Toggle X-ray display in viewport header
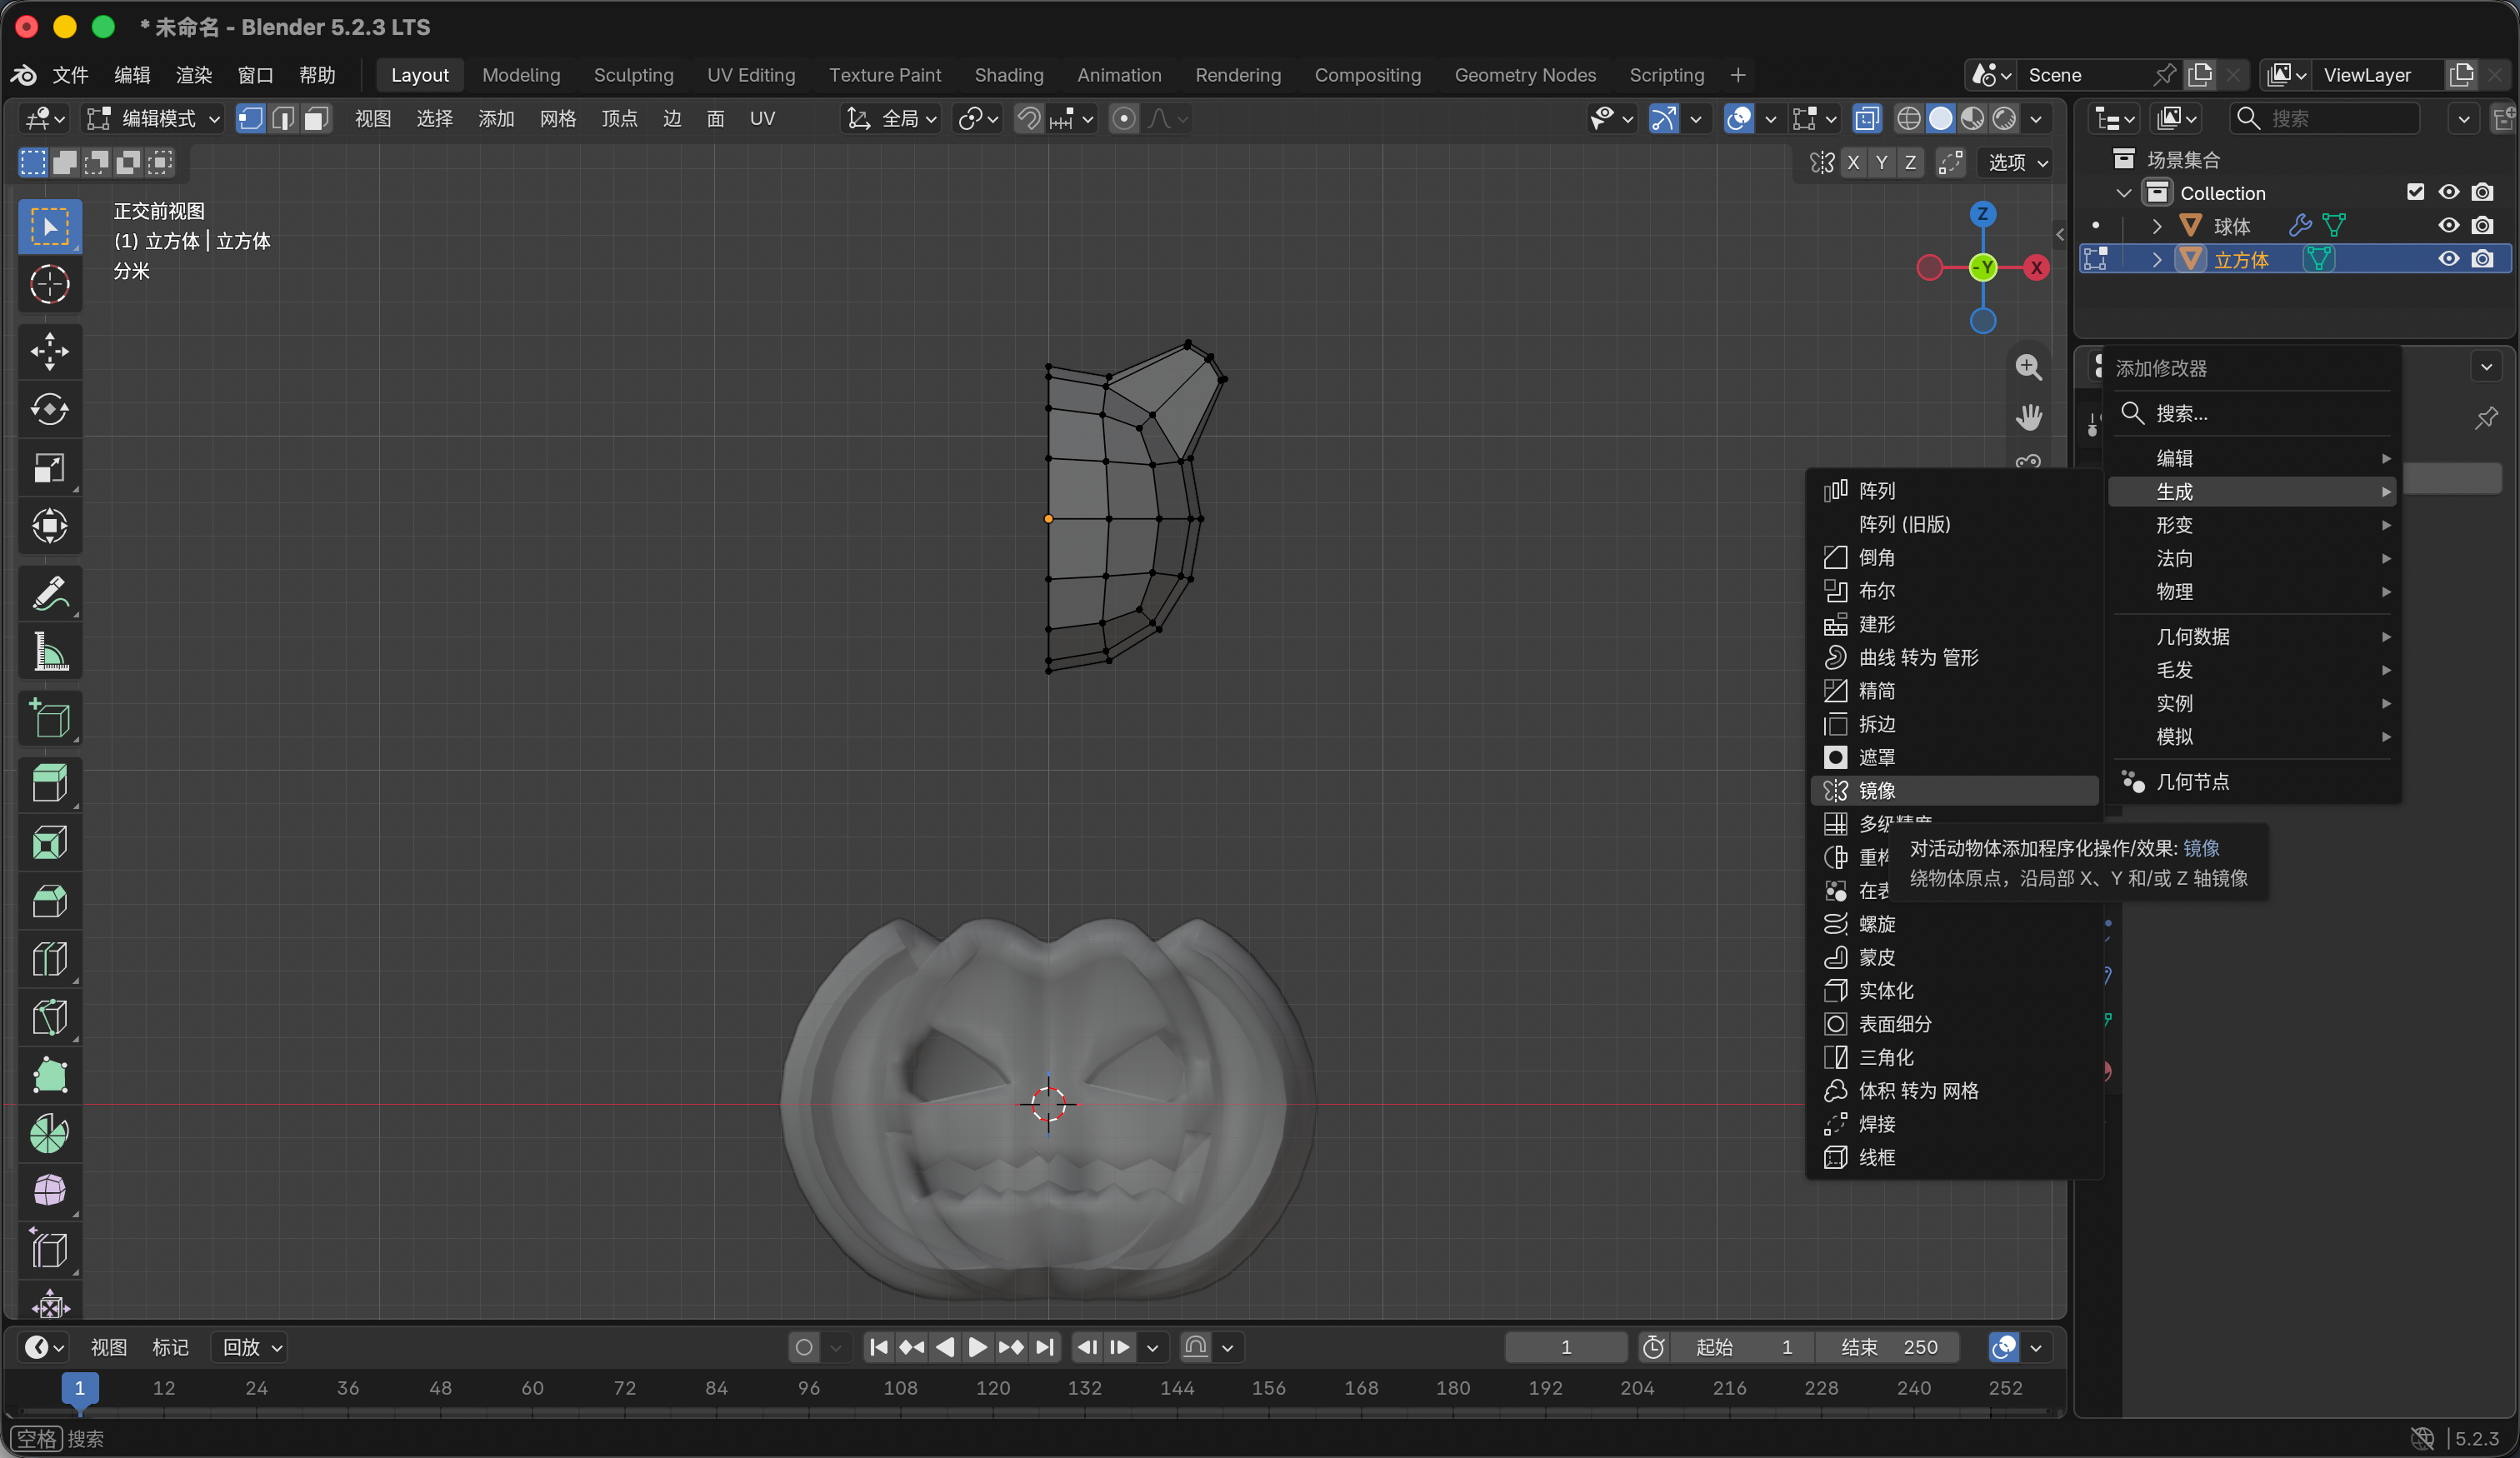 (1866, 119)
